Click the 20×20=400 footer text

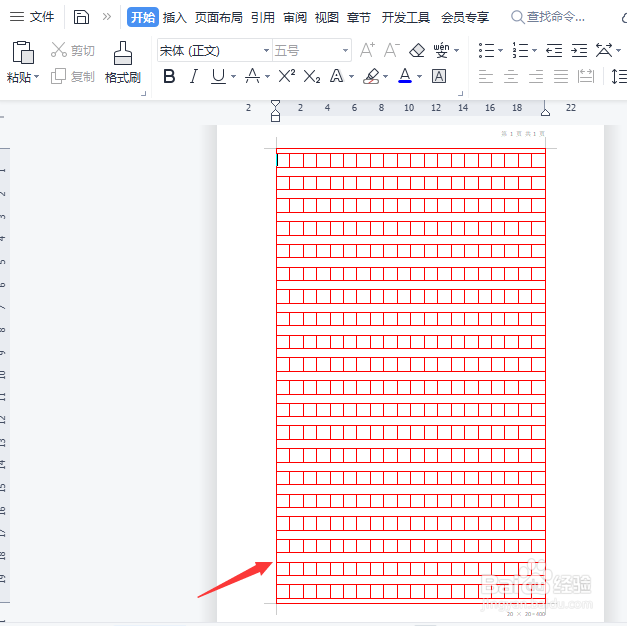click(526, 614)
